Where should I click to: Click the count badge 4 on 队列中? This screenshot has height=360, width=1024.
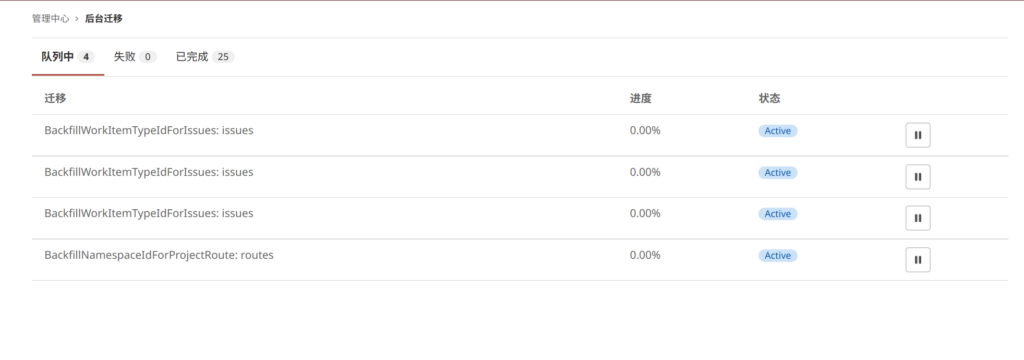(86, 57)
